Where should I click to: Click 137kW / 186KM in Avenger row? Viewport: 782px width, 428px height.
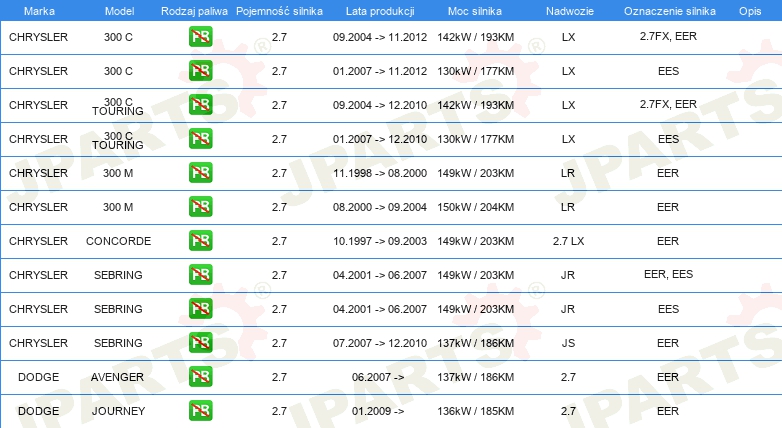pos(475,377)
